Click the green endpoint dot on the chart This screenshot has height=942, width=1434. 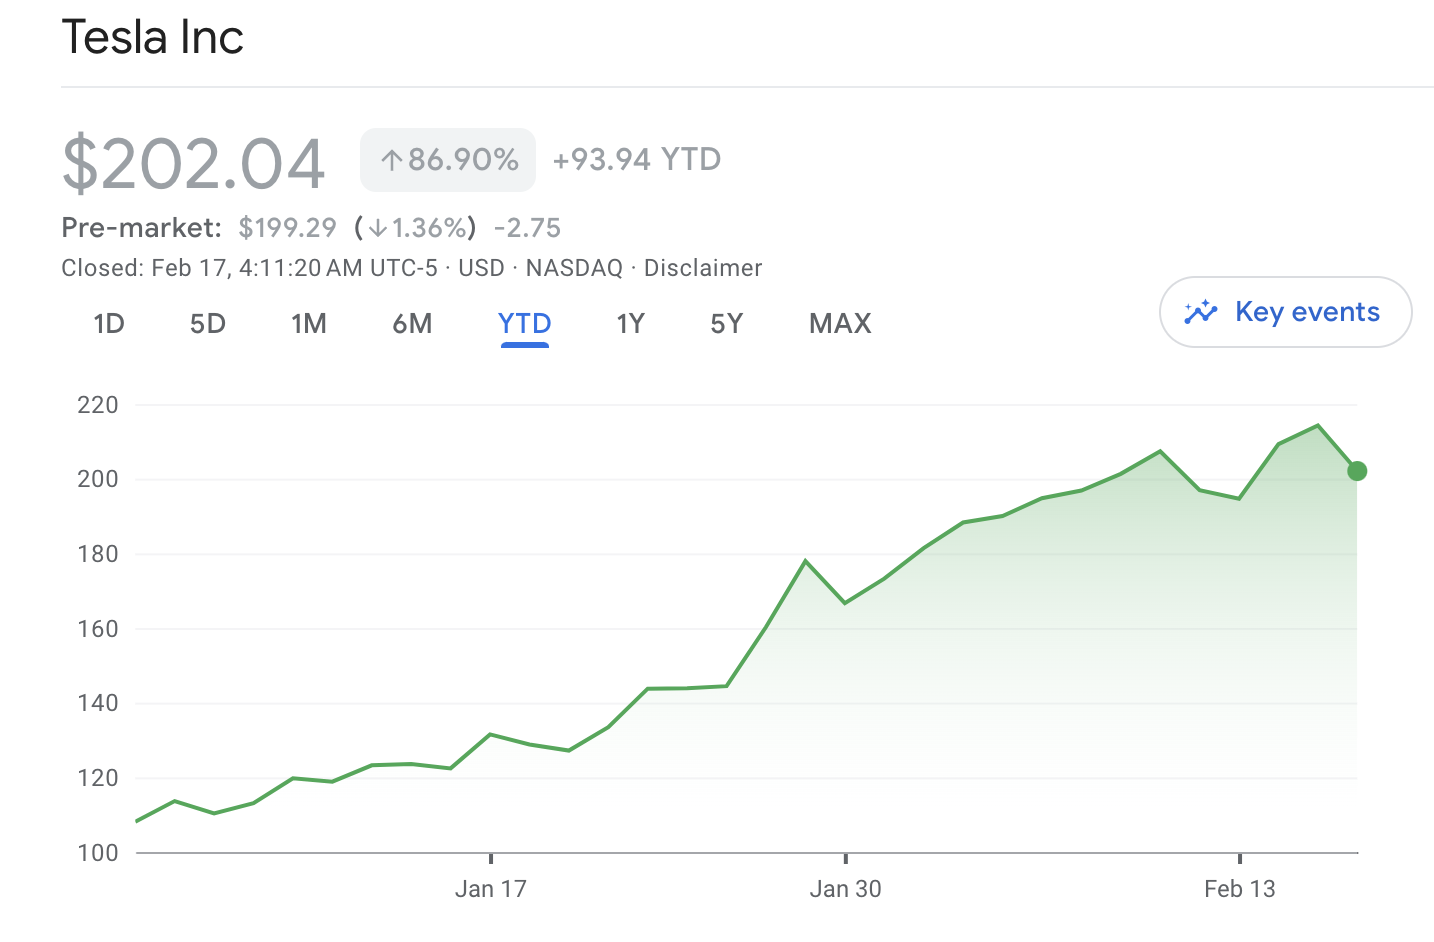click(1357, 471)
